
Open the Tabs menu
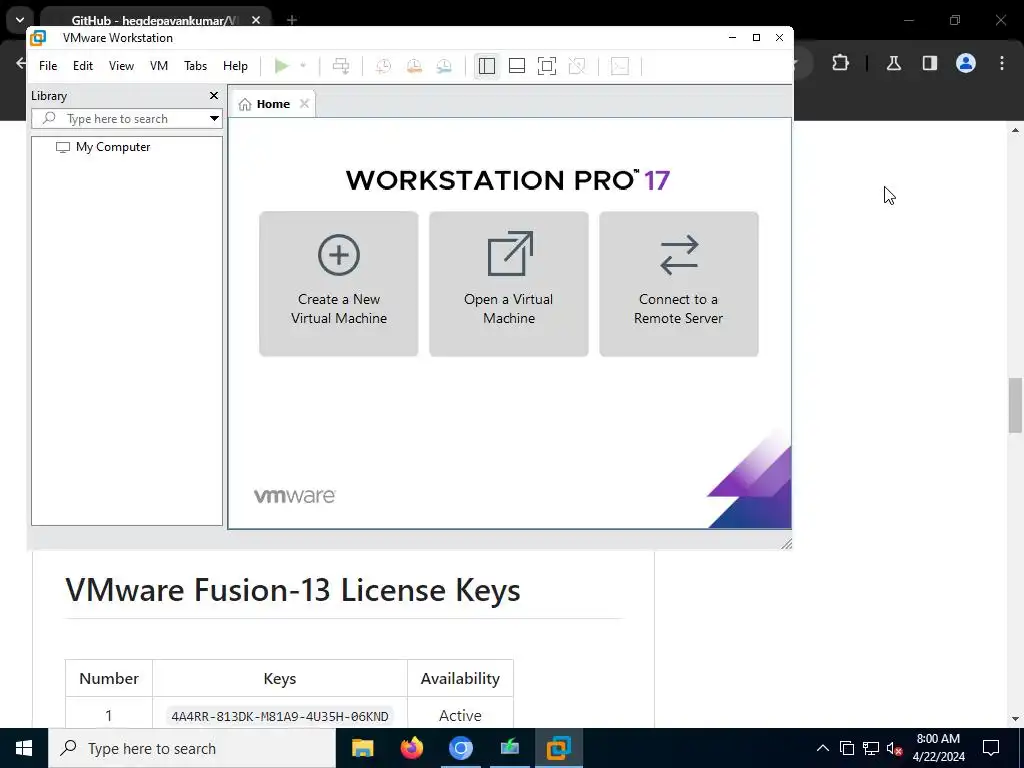tap(195, 66)
